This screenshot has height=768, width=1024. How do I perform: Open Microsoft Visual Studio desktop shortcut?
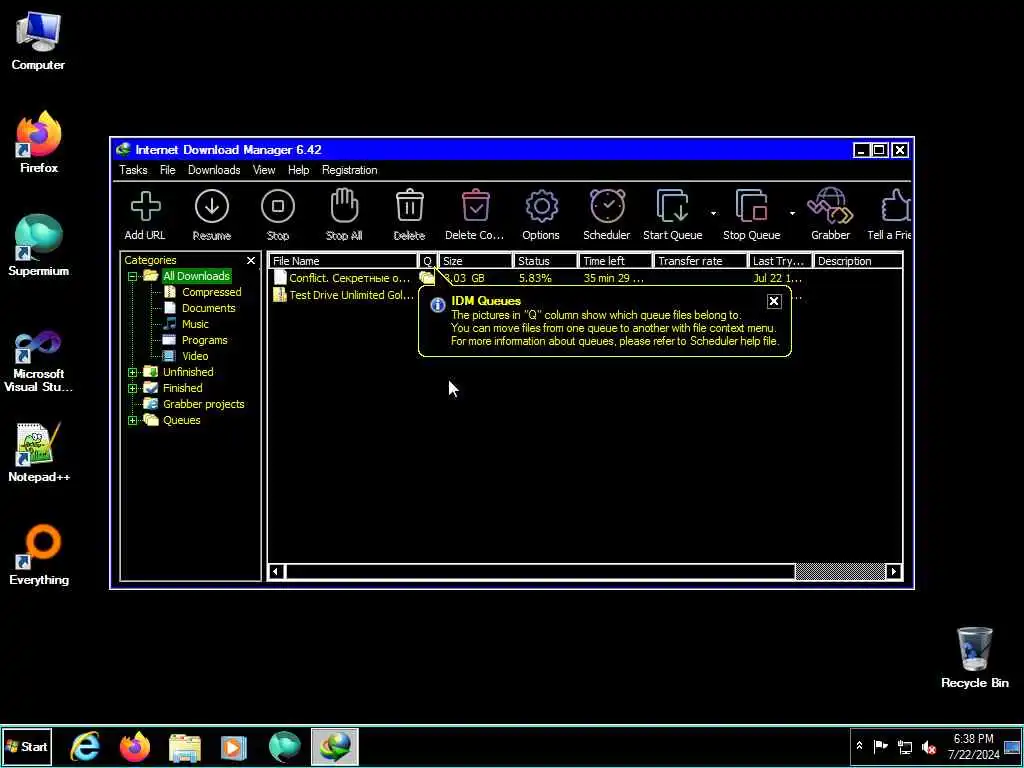click(39, 361)
